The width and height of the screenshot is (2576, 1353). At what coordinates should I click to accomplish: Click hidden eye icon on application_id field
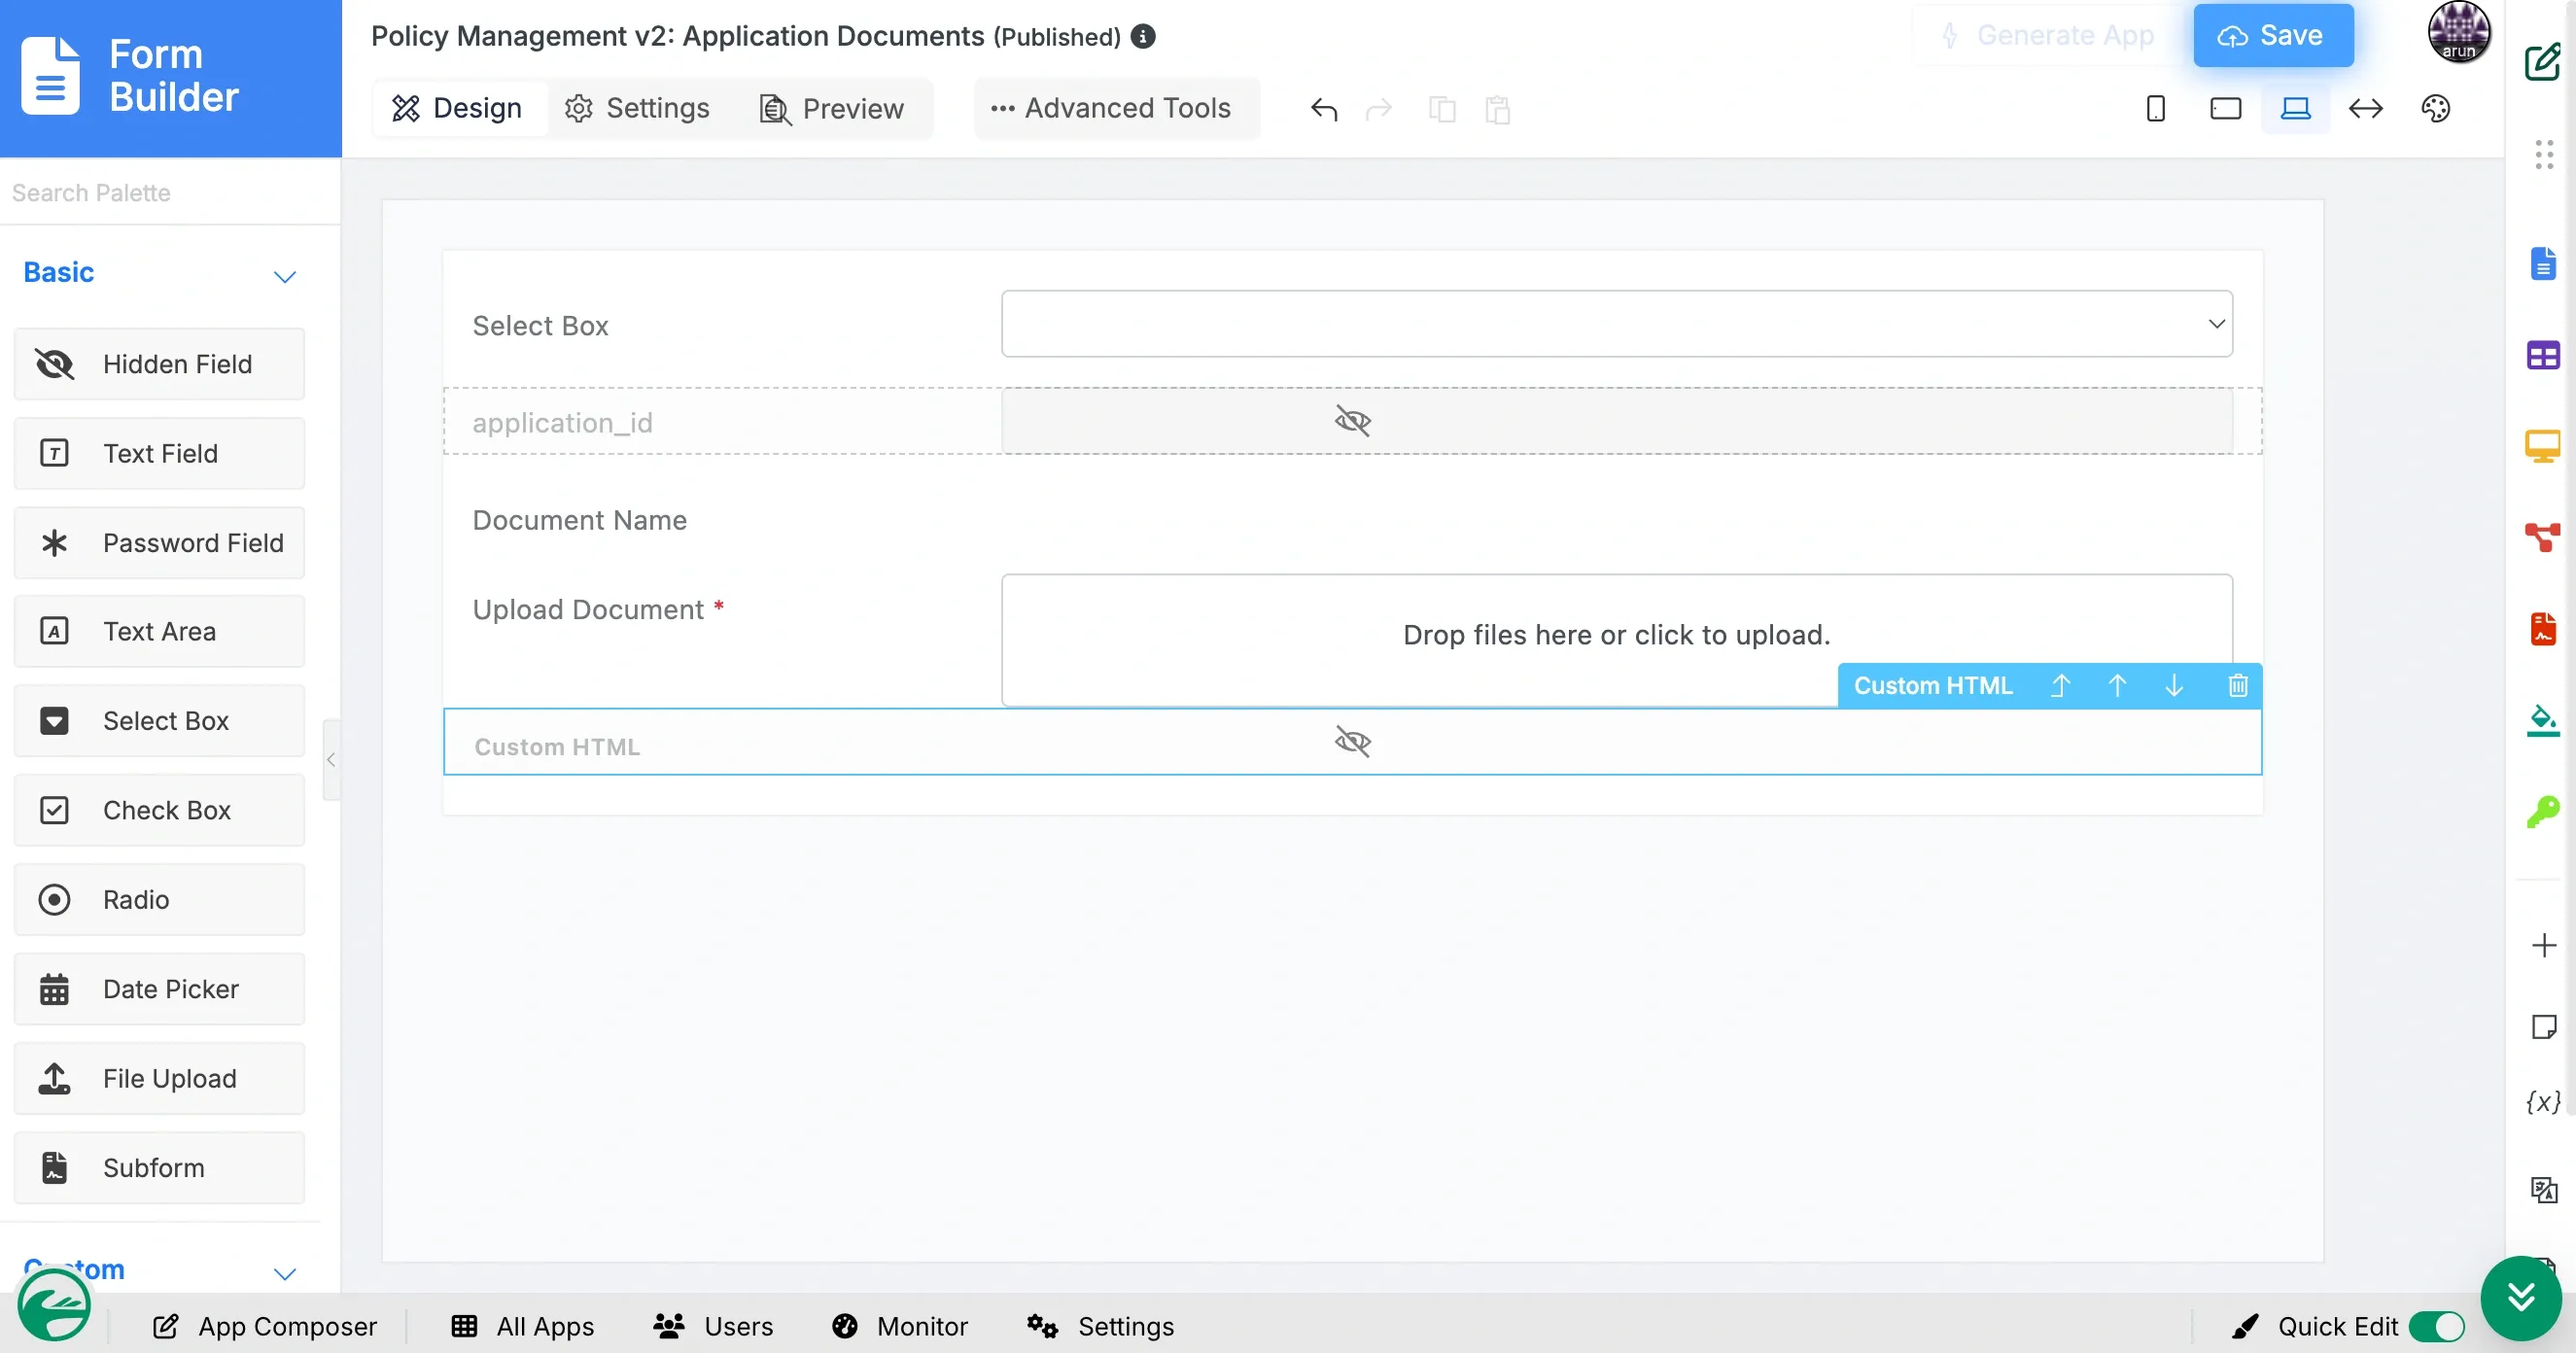[x=1352, y=421]
